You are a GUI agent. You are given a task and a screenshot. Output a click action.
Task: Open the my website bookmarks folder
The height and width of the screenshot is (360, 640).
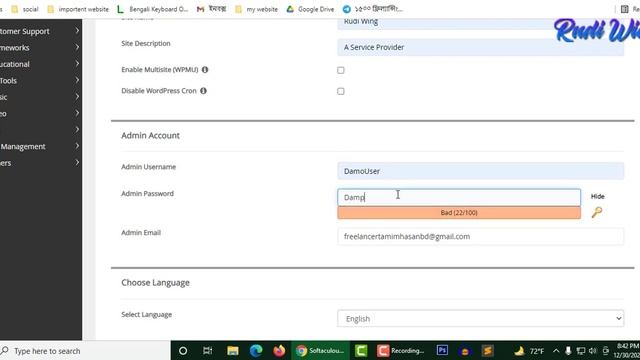257,9
